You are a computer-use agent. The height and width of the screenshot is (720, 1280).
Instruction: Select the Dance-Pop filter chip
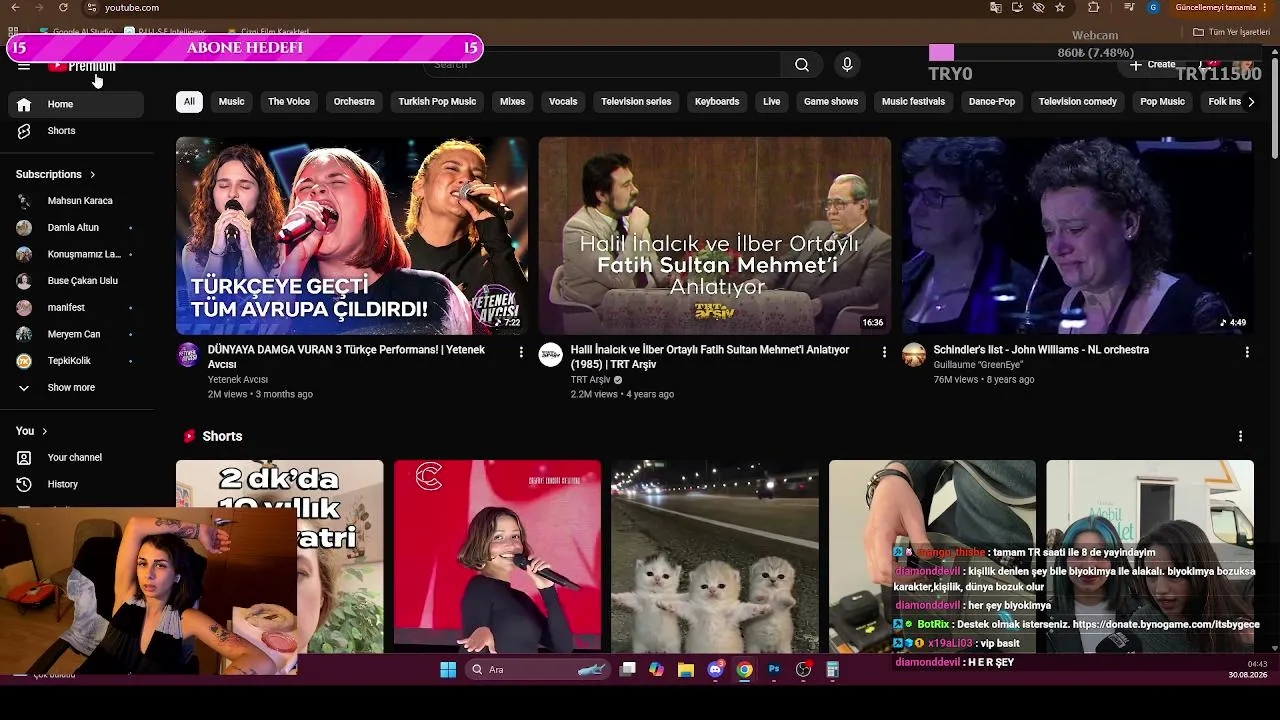click(x=992, y=102)
